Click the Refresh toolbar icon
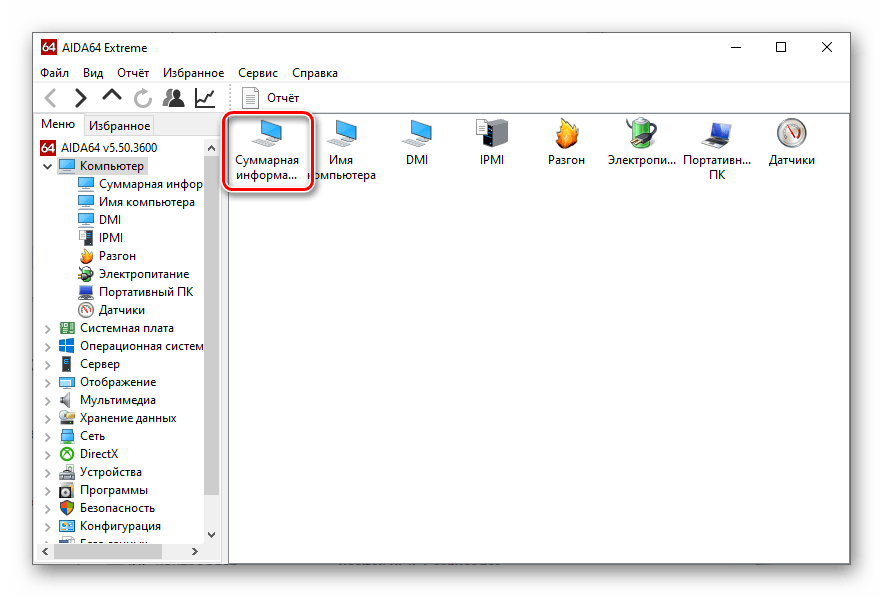The image size is (883, 597). point(142,98)
